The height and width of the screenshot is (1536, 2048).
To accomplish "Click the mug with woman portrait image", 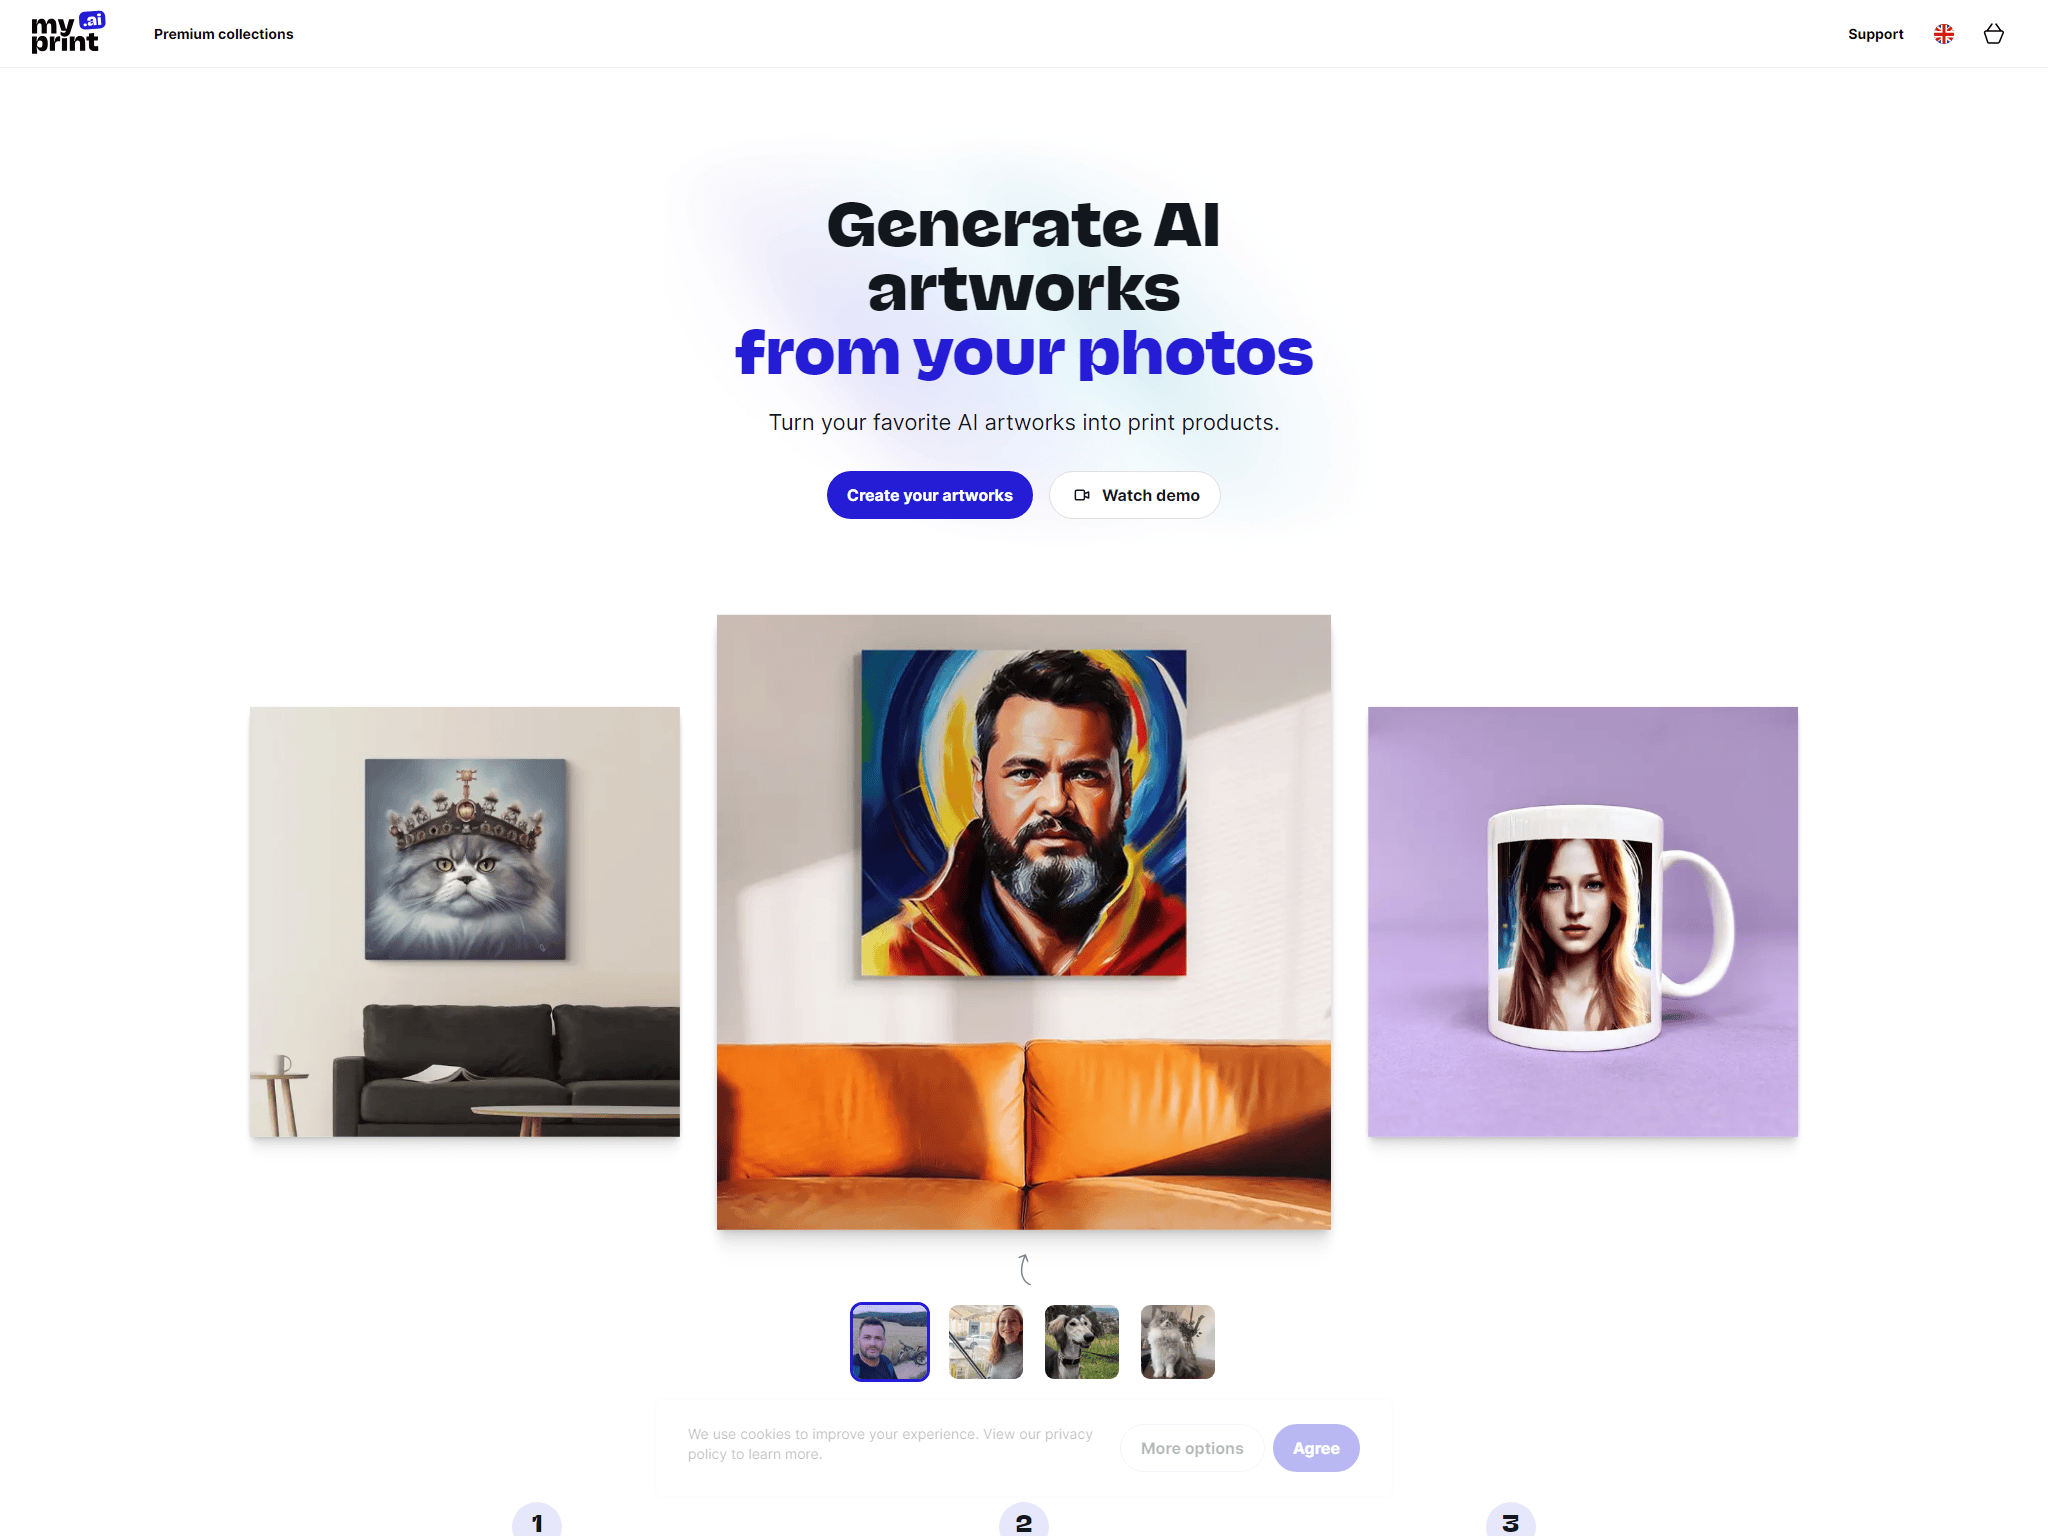I will click(x=1583, y=922).
